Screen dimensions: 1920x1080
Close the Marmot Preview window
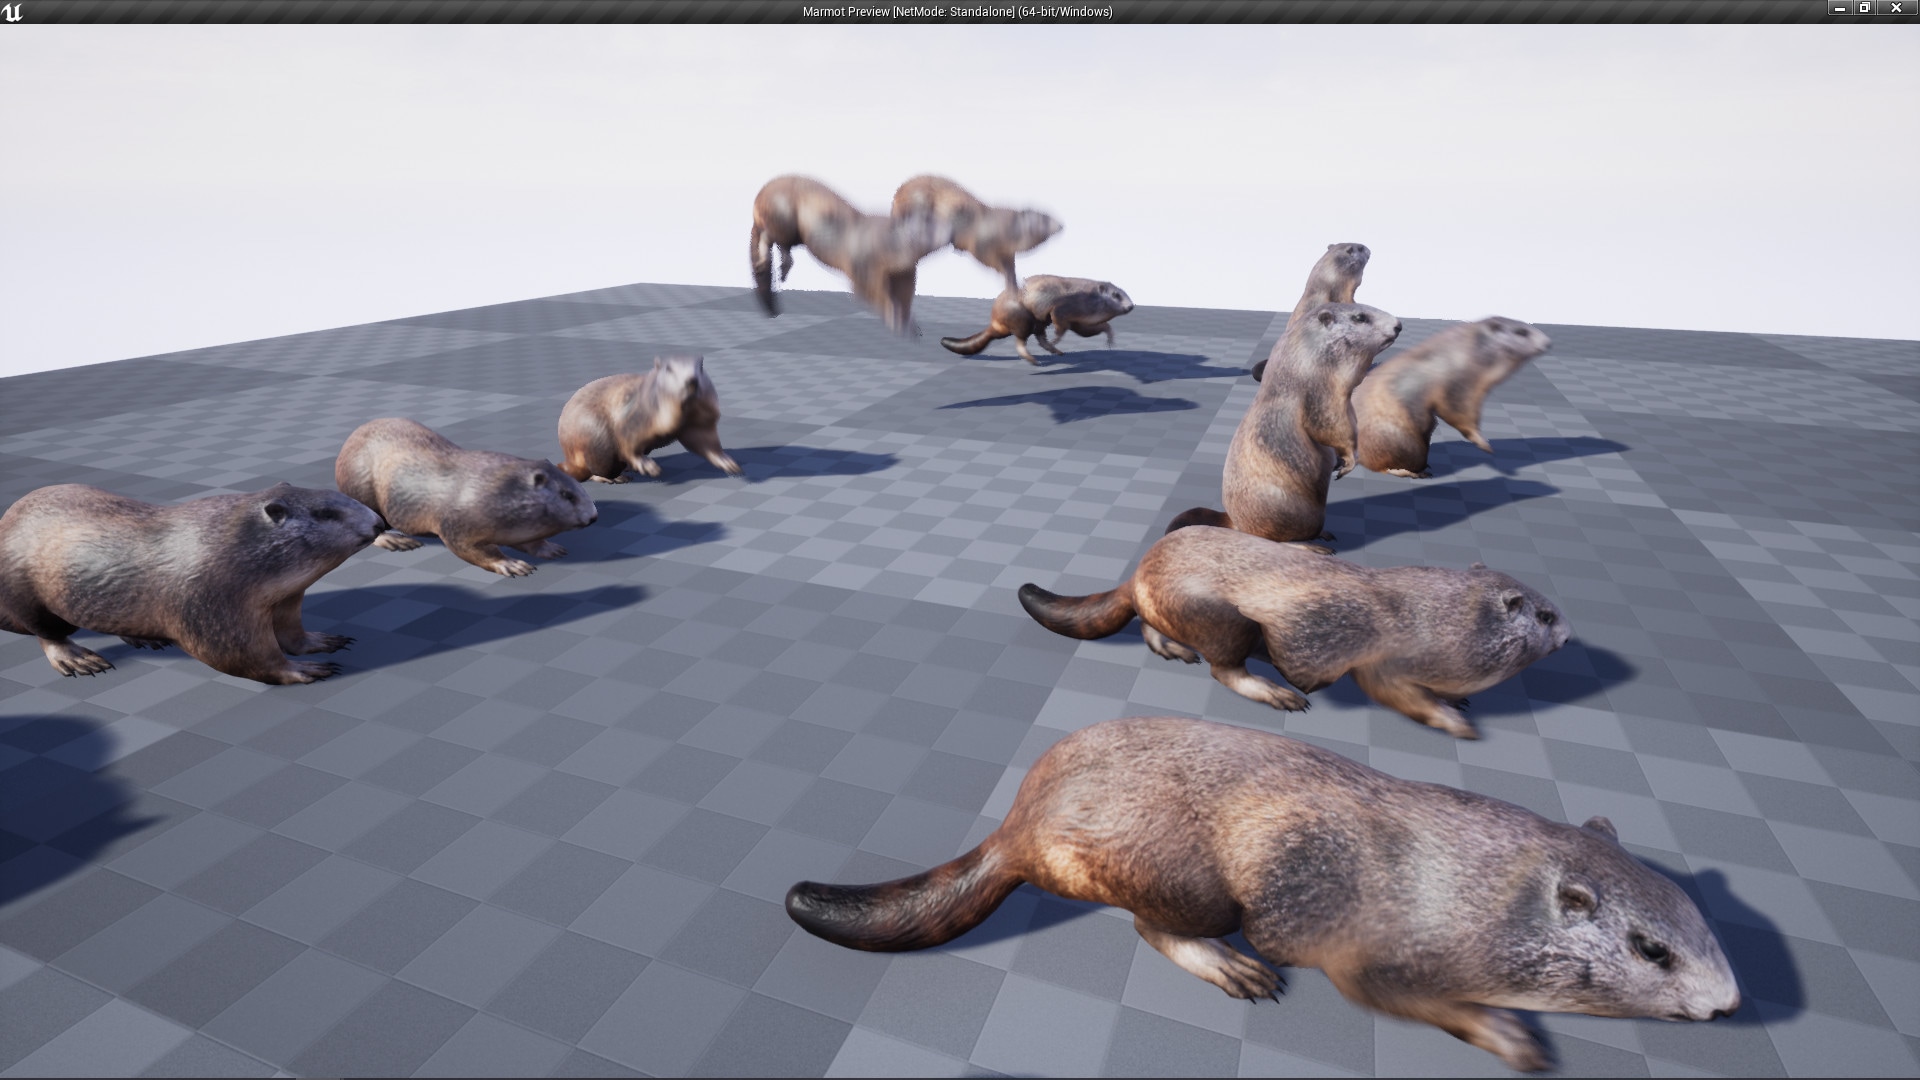1895,8
